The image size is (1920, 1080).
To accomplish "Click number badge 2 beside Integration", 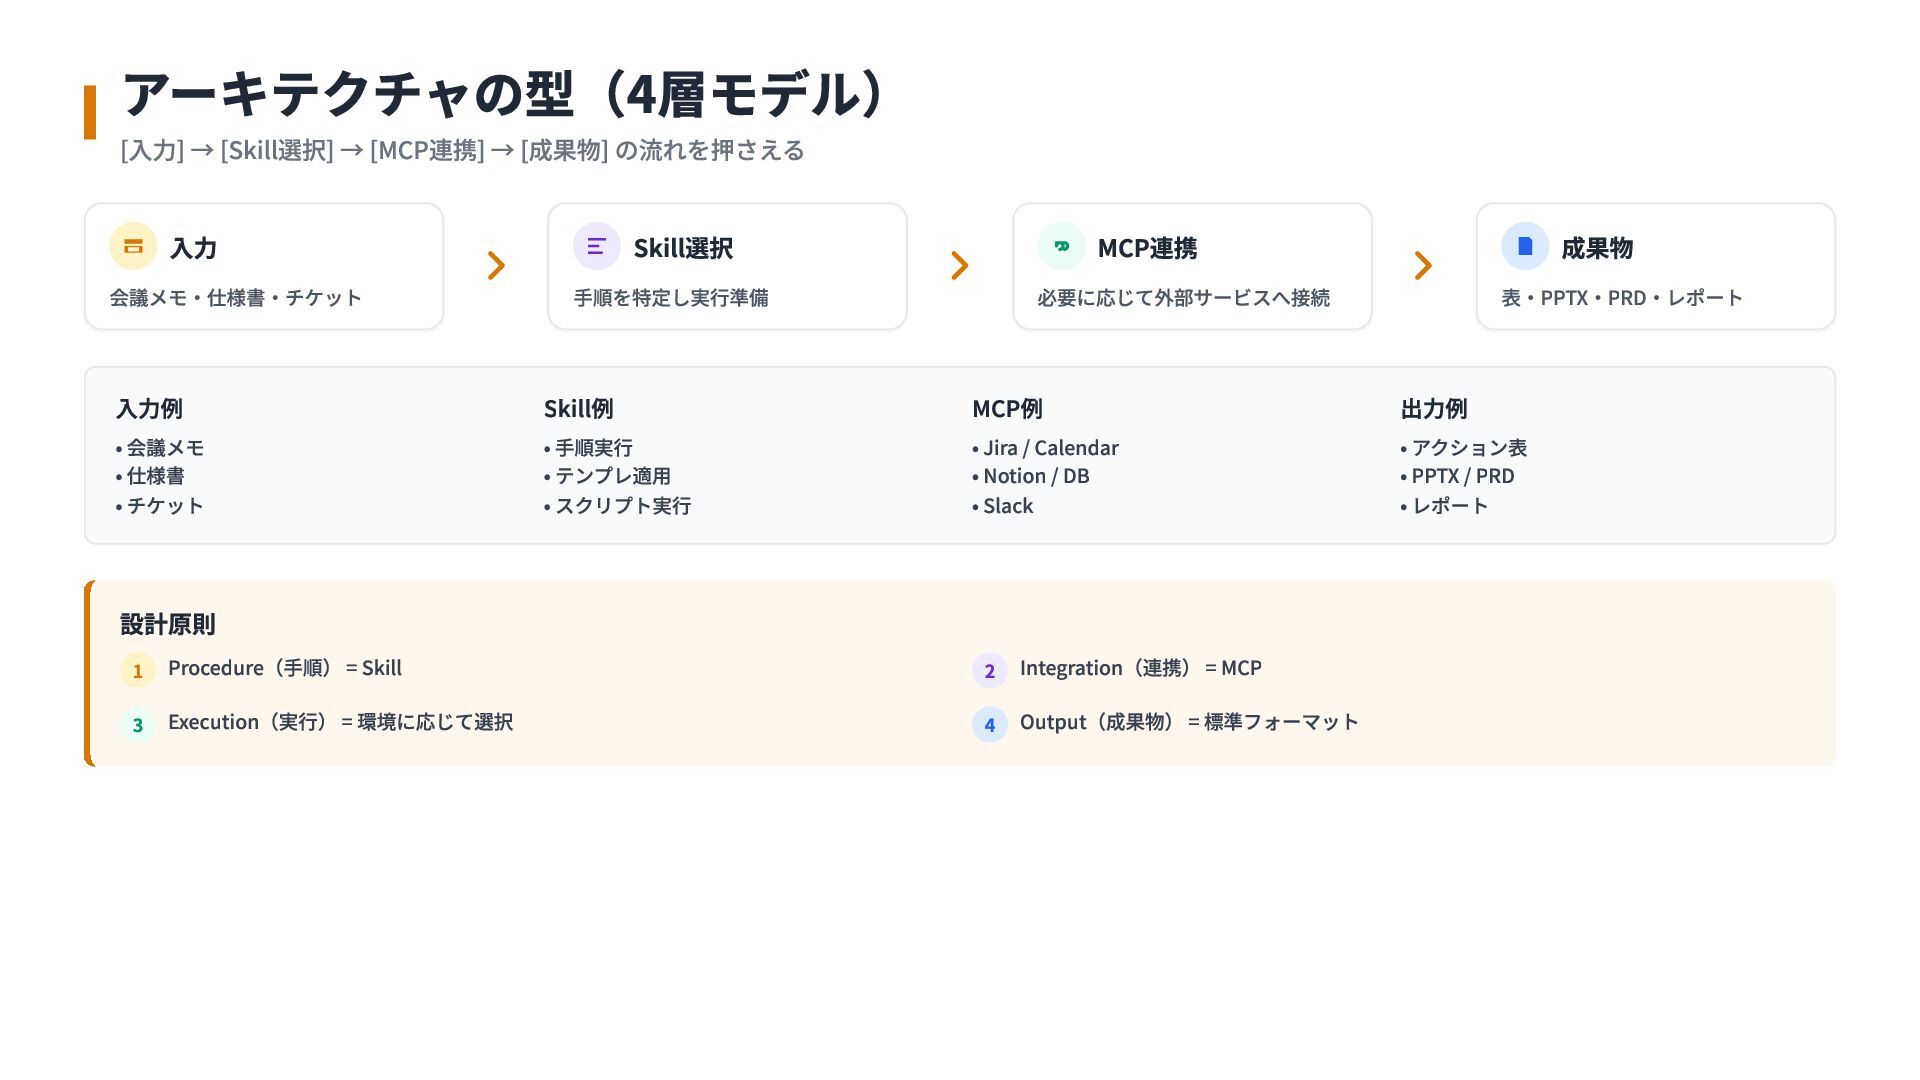I will pyautogui.click(x=989, y=670).
